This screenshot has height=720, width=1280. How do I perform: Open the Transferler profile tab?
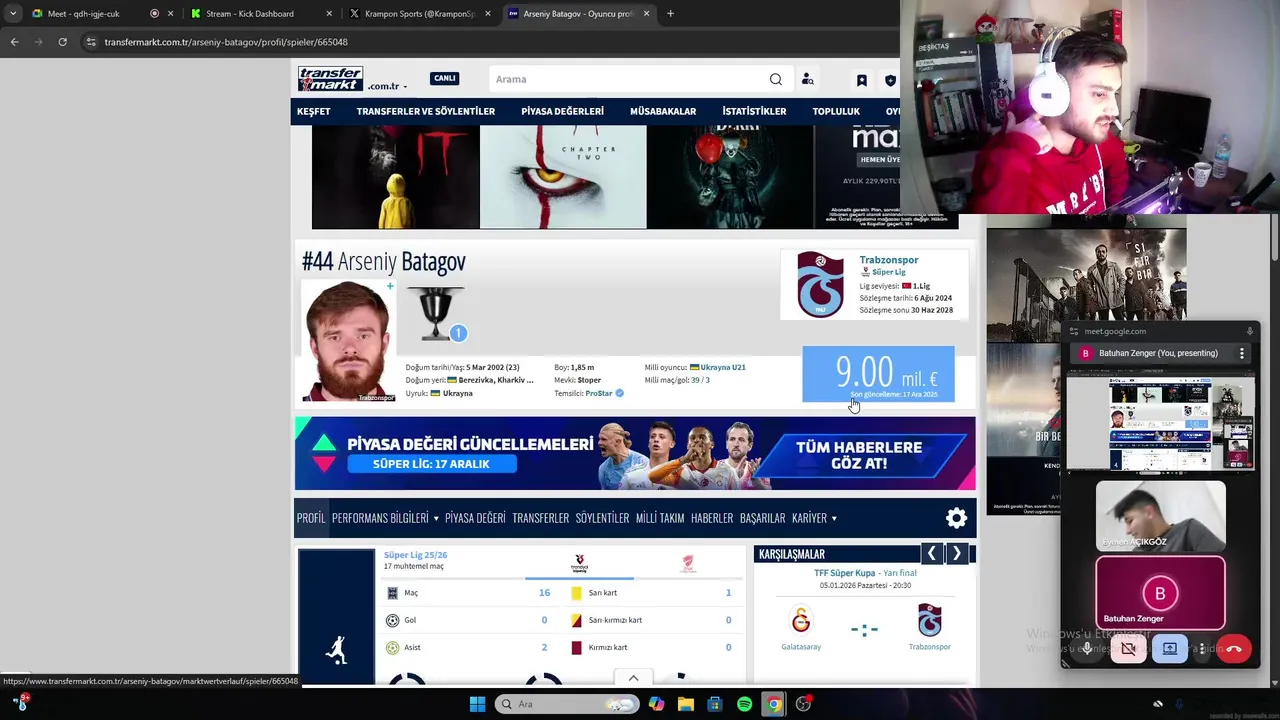[x=540, y=518]
